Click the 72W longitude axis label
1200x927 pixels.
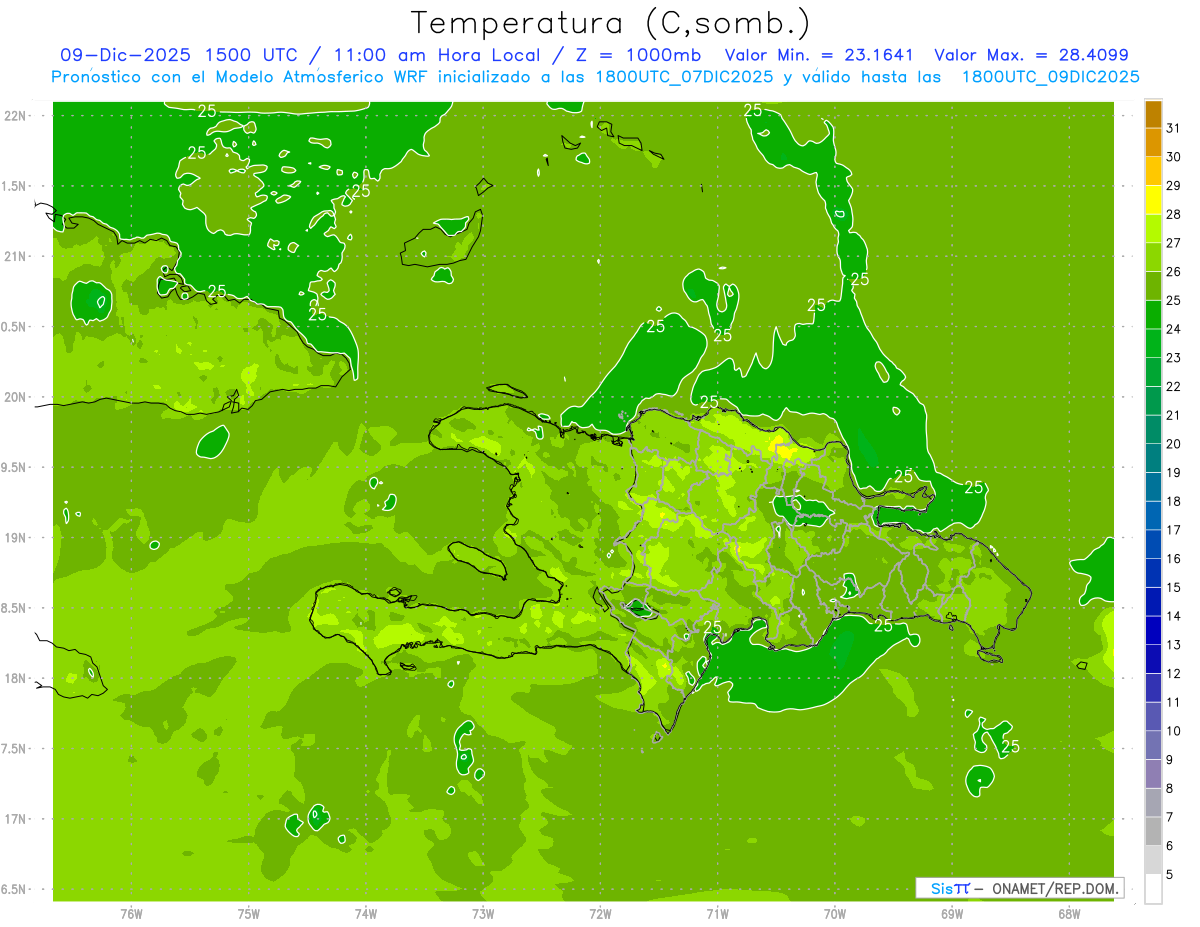[x=600, y=914]
